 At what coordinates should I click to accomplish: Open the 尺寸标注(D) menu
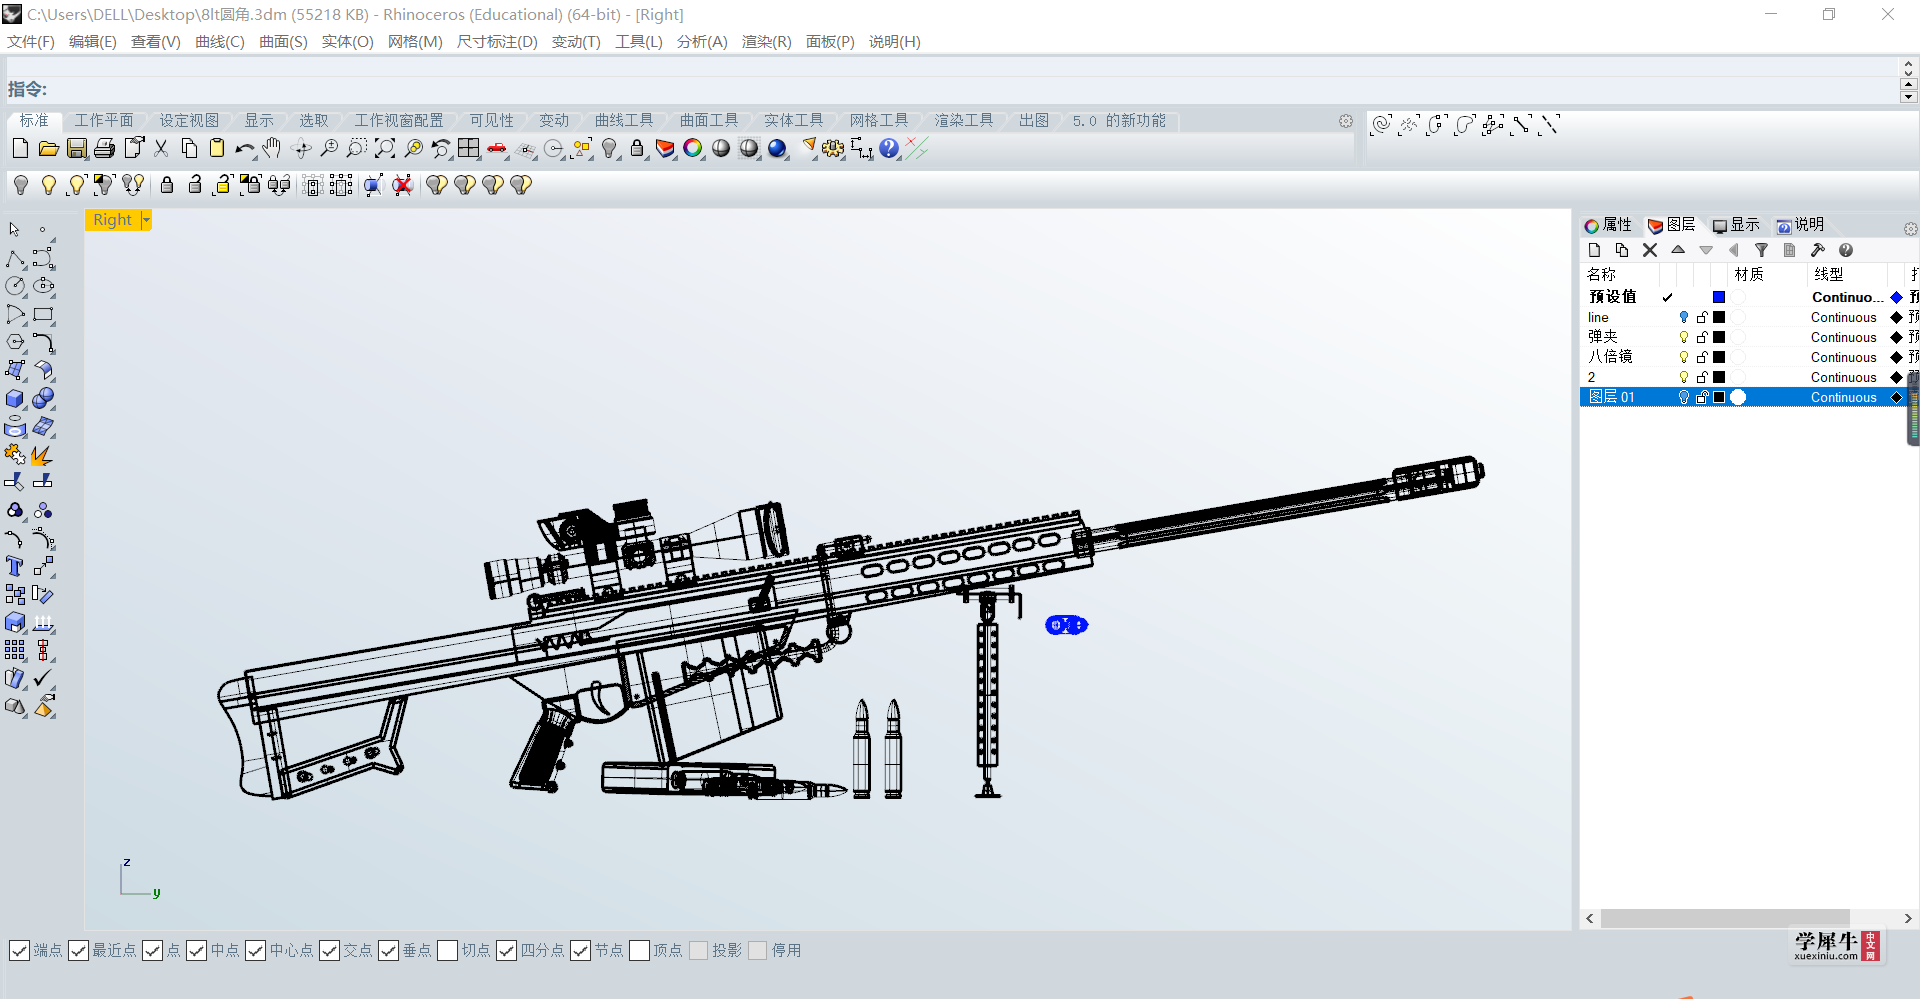(497, 42)
